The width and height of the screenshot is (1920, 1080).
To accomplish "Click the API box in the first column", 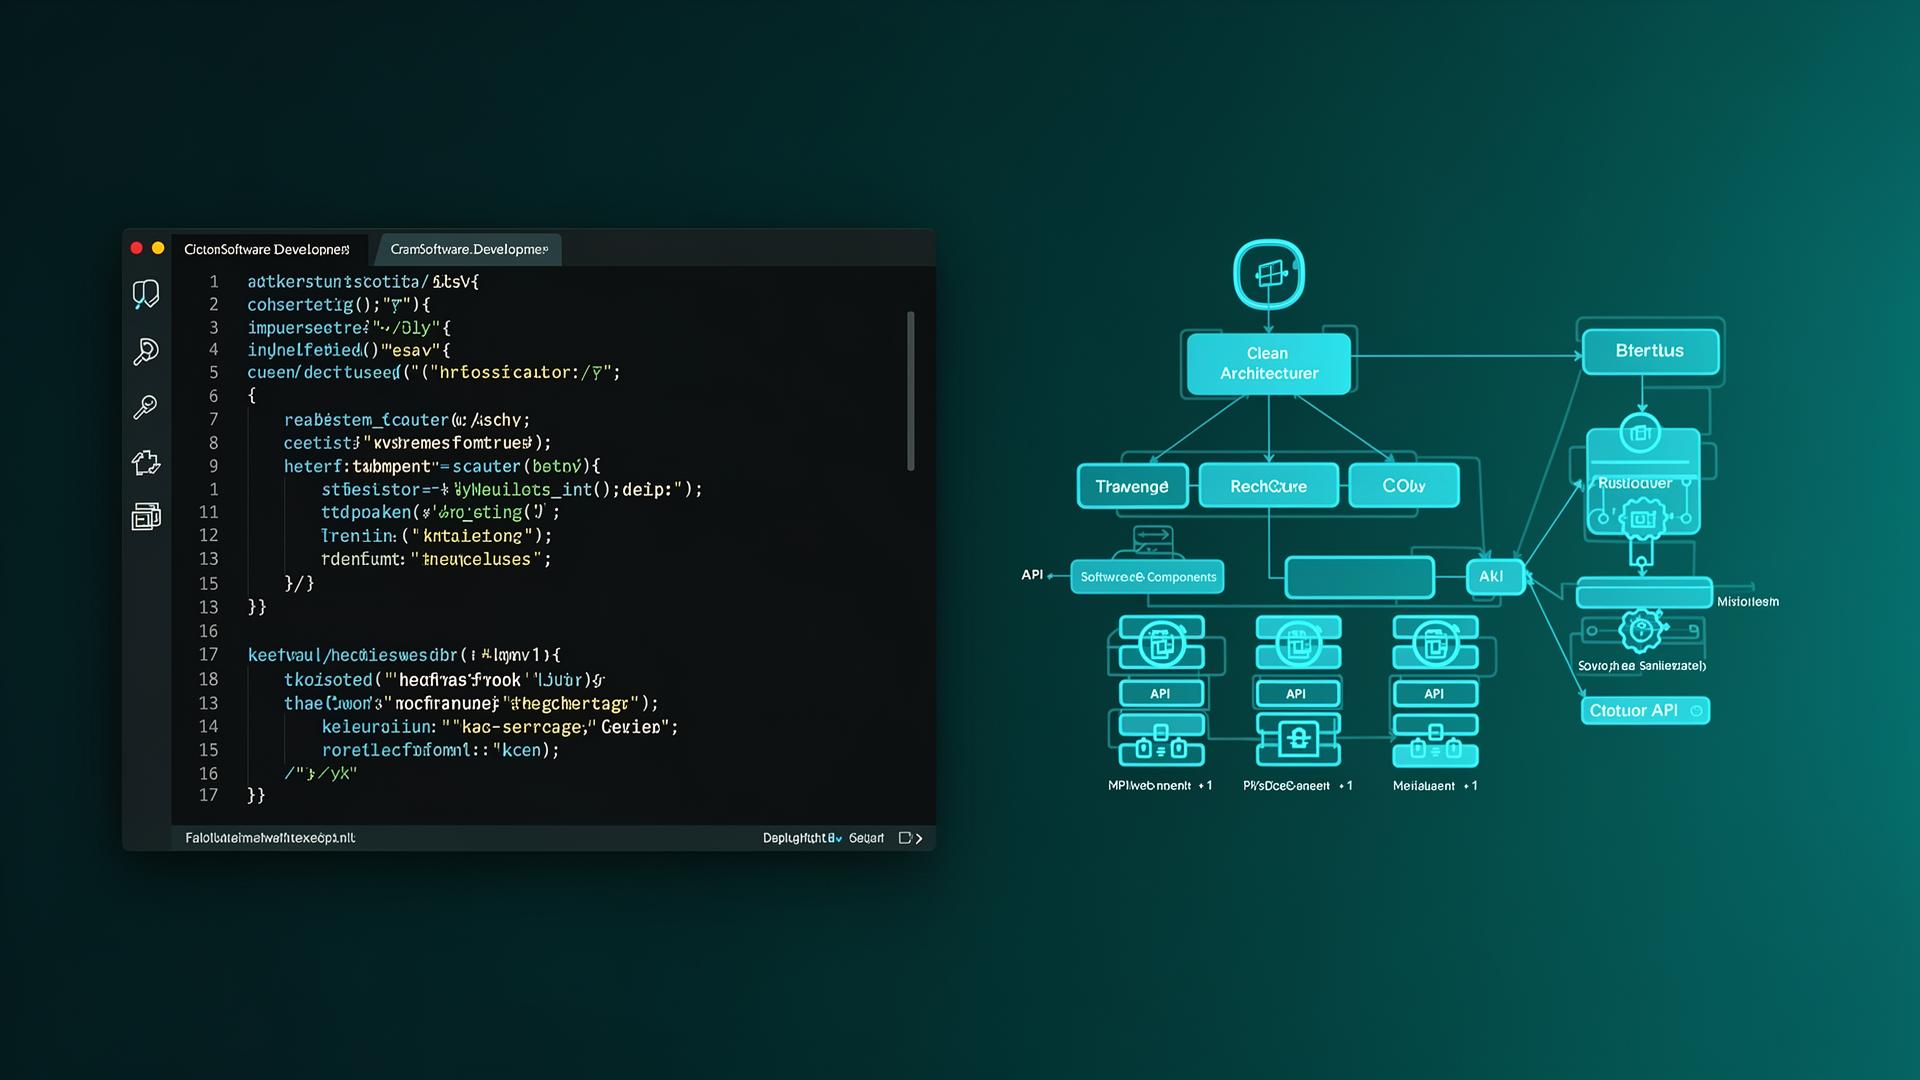I will pos(1161,693).
